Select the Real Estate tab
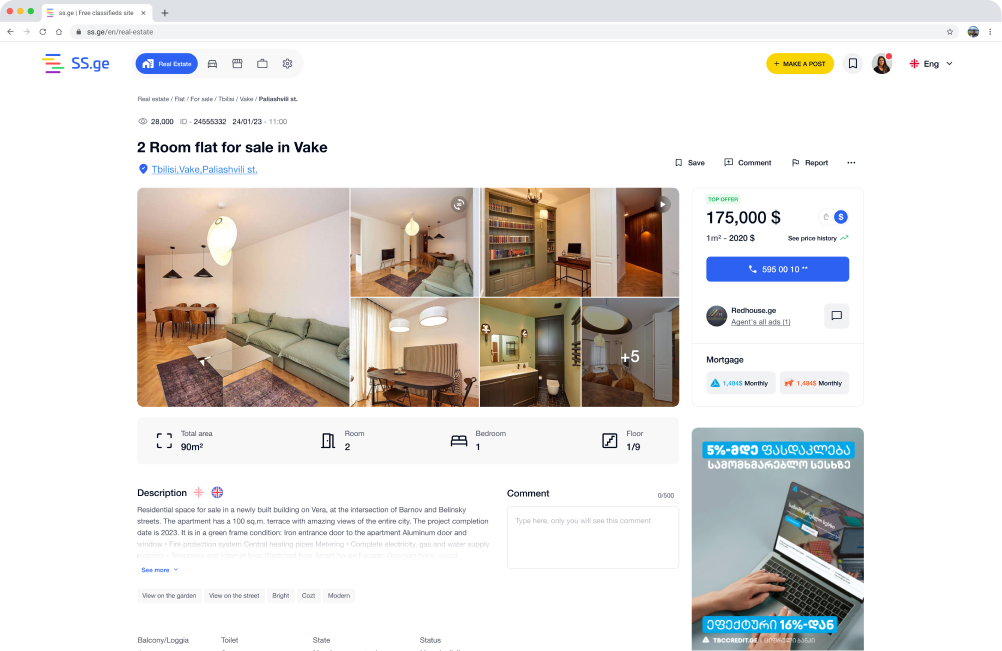1002x651 pixels. tap(167, 64)
